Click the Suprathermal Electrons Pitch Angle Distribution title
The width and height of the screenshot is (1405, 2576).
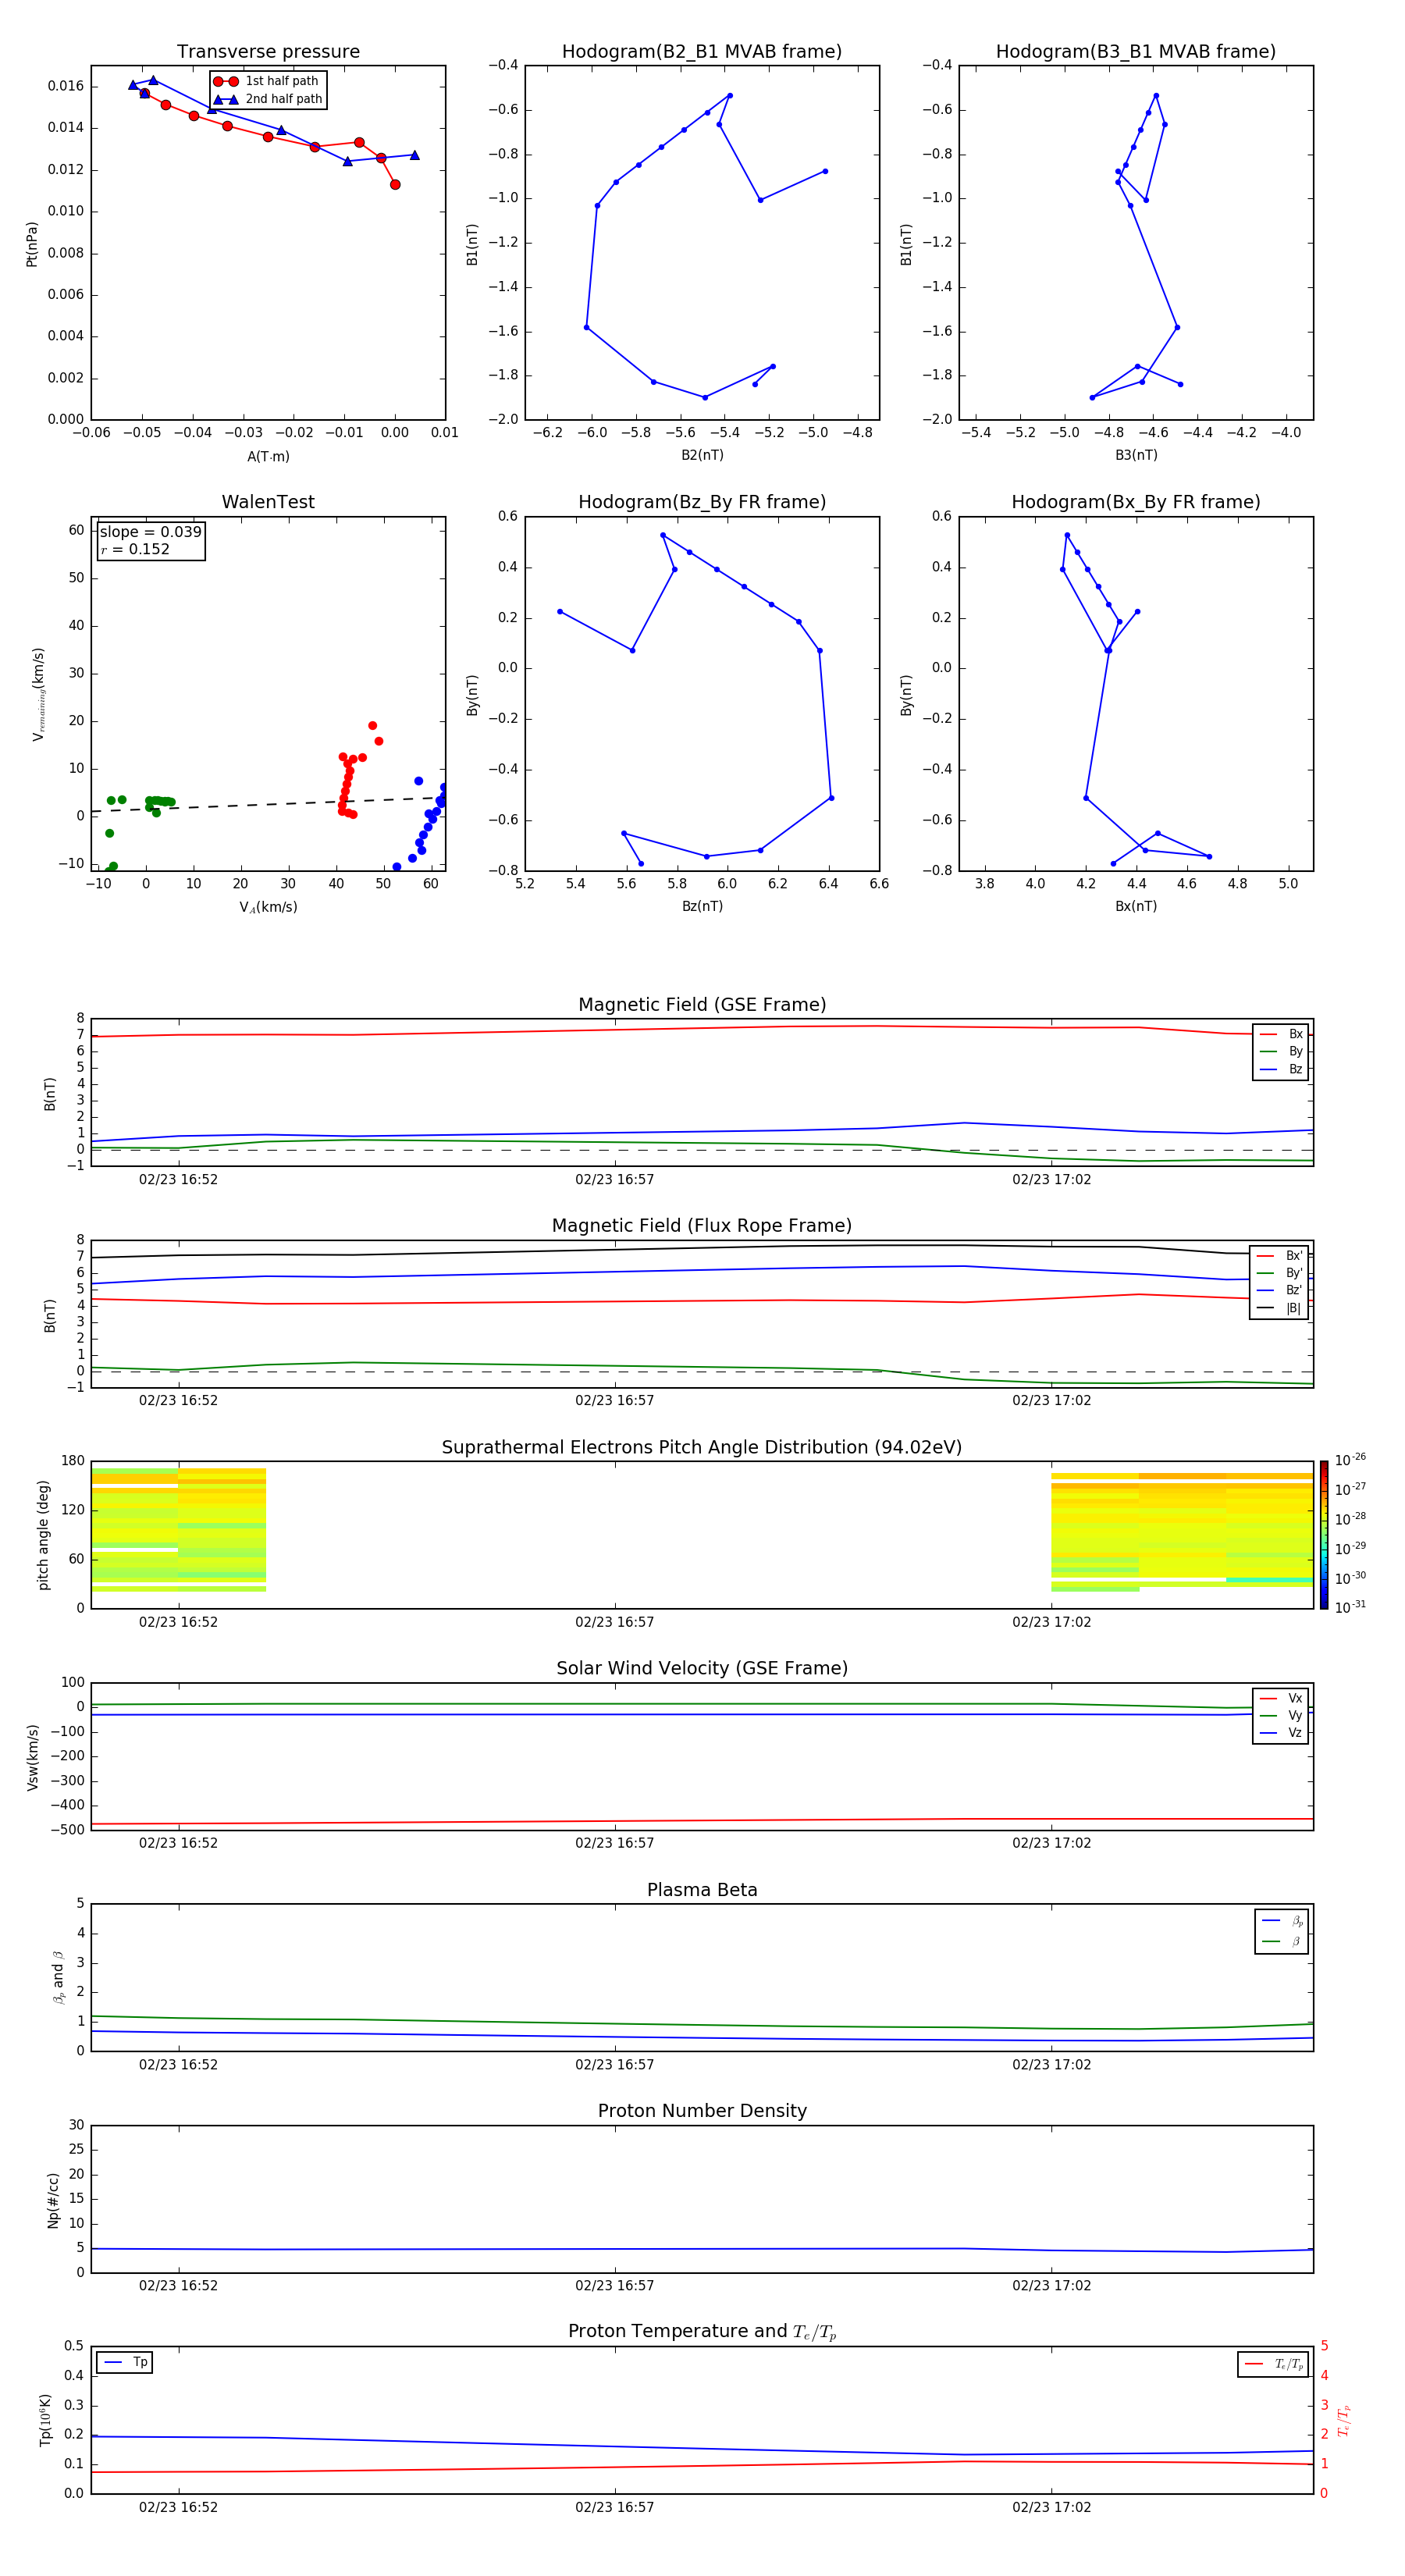click(x=702, y=1448)
